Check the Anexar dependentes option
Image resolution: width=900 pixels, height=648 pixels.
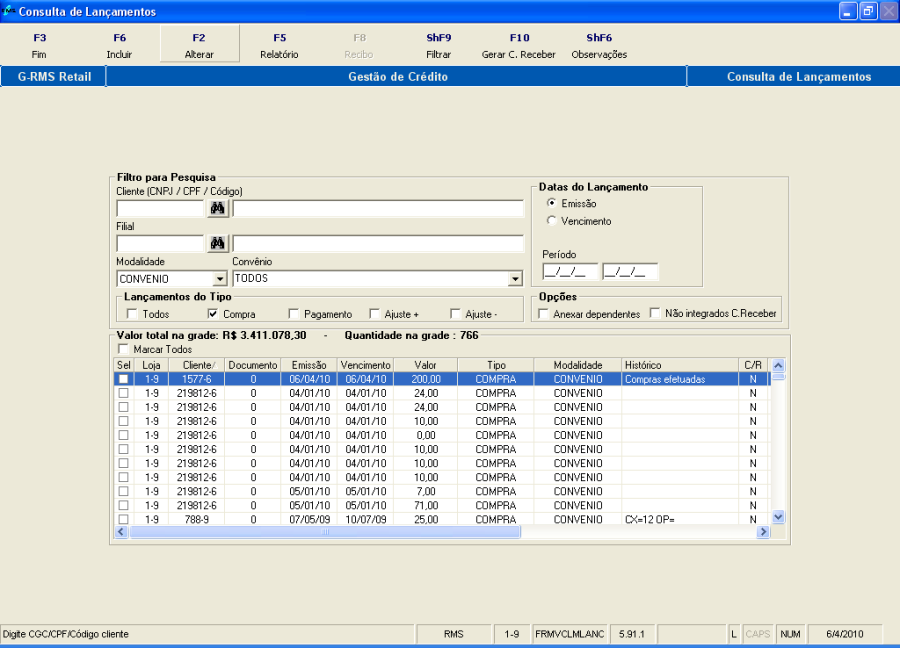pos(544,314)
